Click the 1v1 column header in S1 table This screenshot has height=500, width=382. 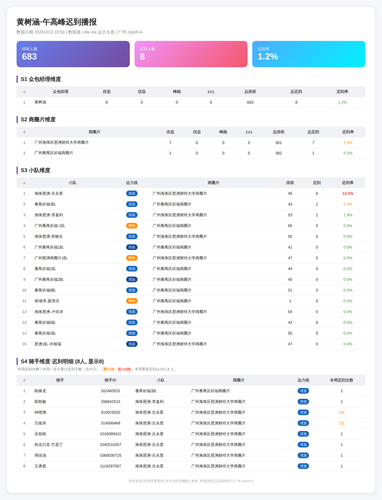coord(211,92)
